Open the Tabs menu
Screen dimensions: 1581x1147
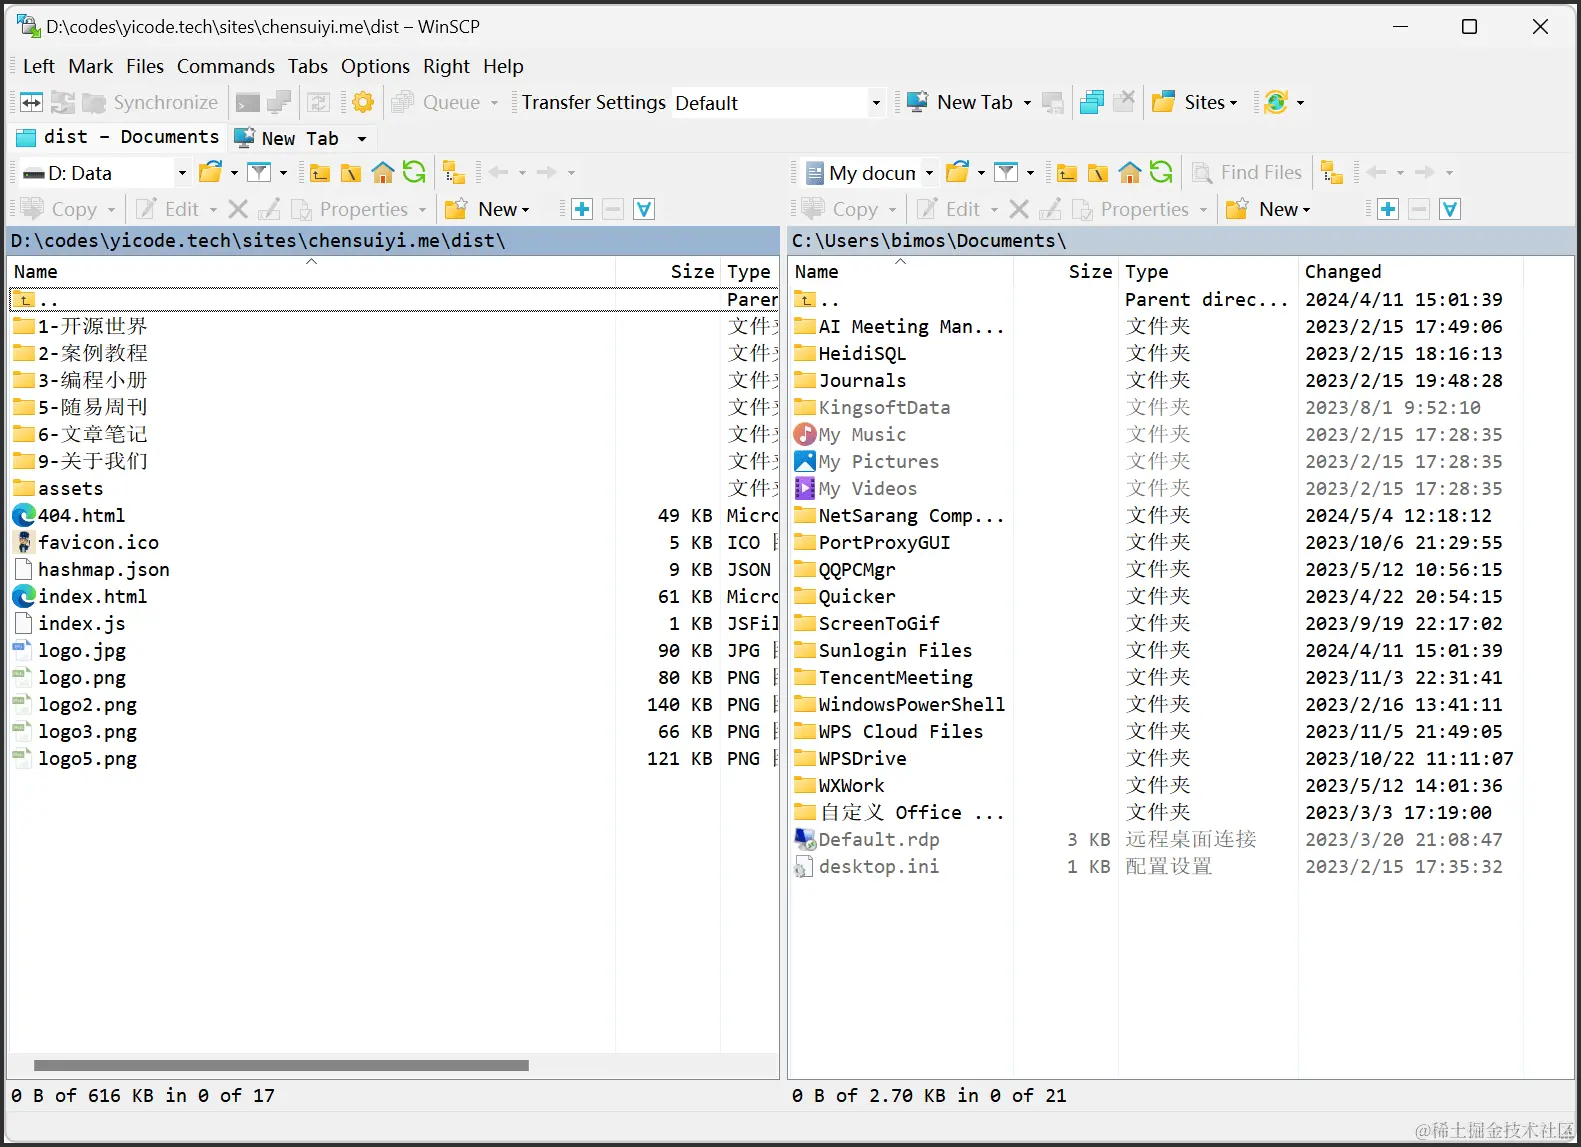point(308,66)
